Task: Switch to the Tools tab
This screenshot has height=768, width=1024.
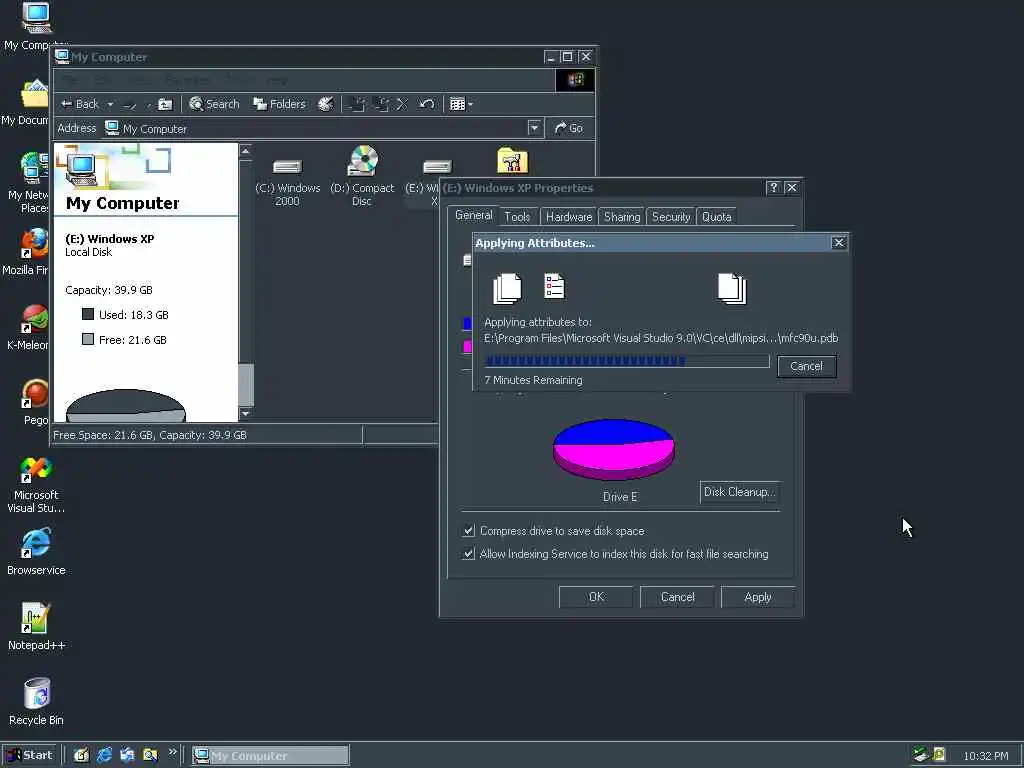Action: coord(517,217)
